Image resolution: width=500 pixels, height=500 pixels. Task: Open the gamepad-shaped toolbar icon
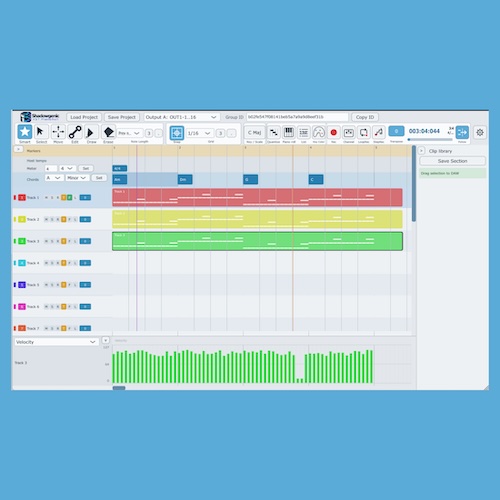[319, 133]
